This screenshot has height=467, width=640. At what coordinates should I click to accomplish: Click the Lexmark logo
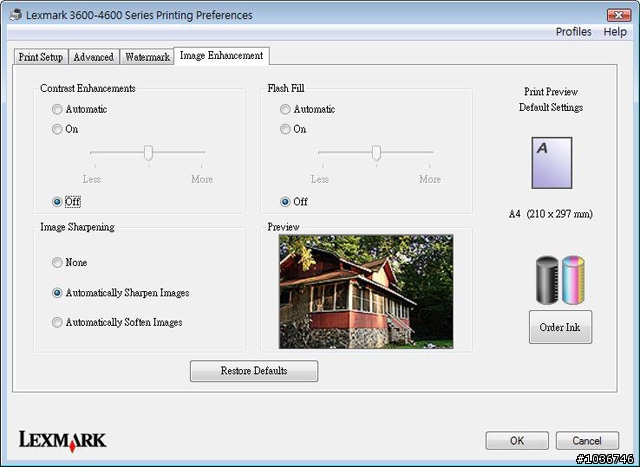click(62, 441)
